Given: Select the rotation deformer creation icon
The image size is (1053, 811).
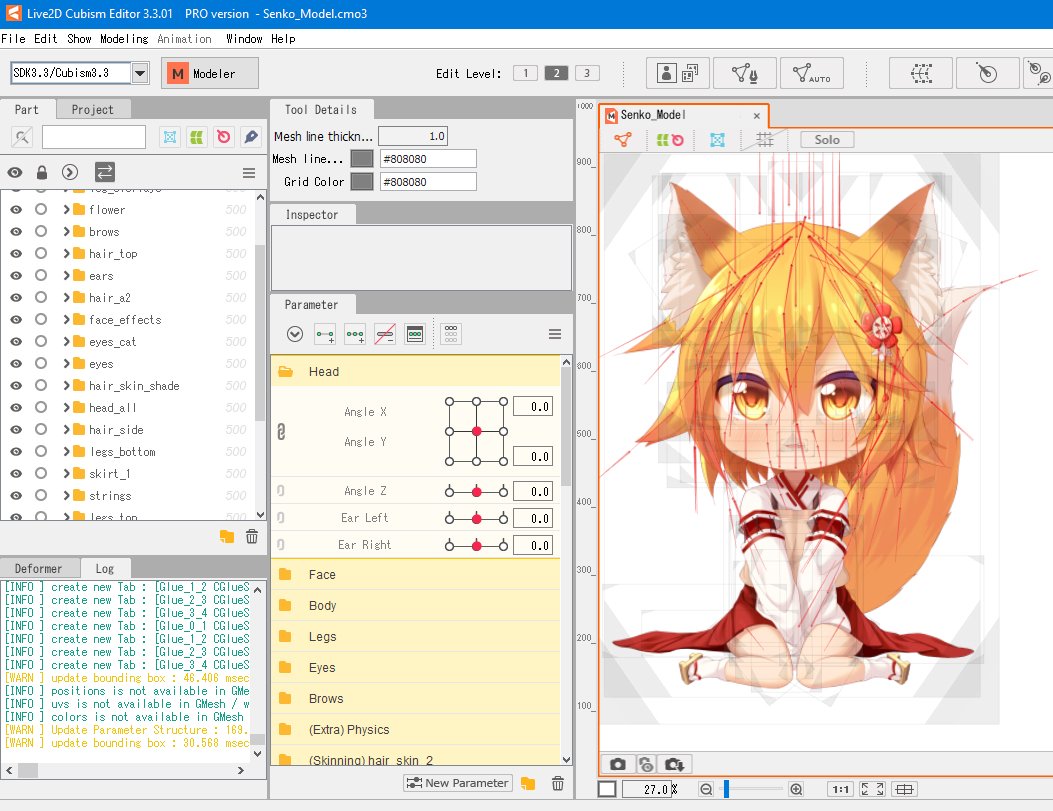Looking at the screenshot, I should coord(987,73).
